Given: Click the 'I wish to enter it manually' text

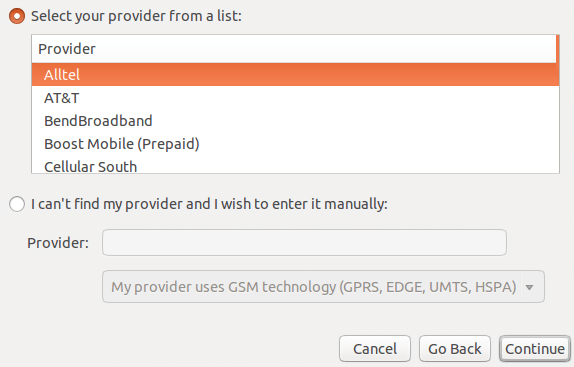Looking at the screenshot, I should (x=301, y=204).
